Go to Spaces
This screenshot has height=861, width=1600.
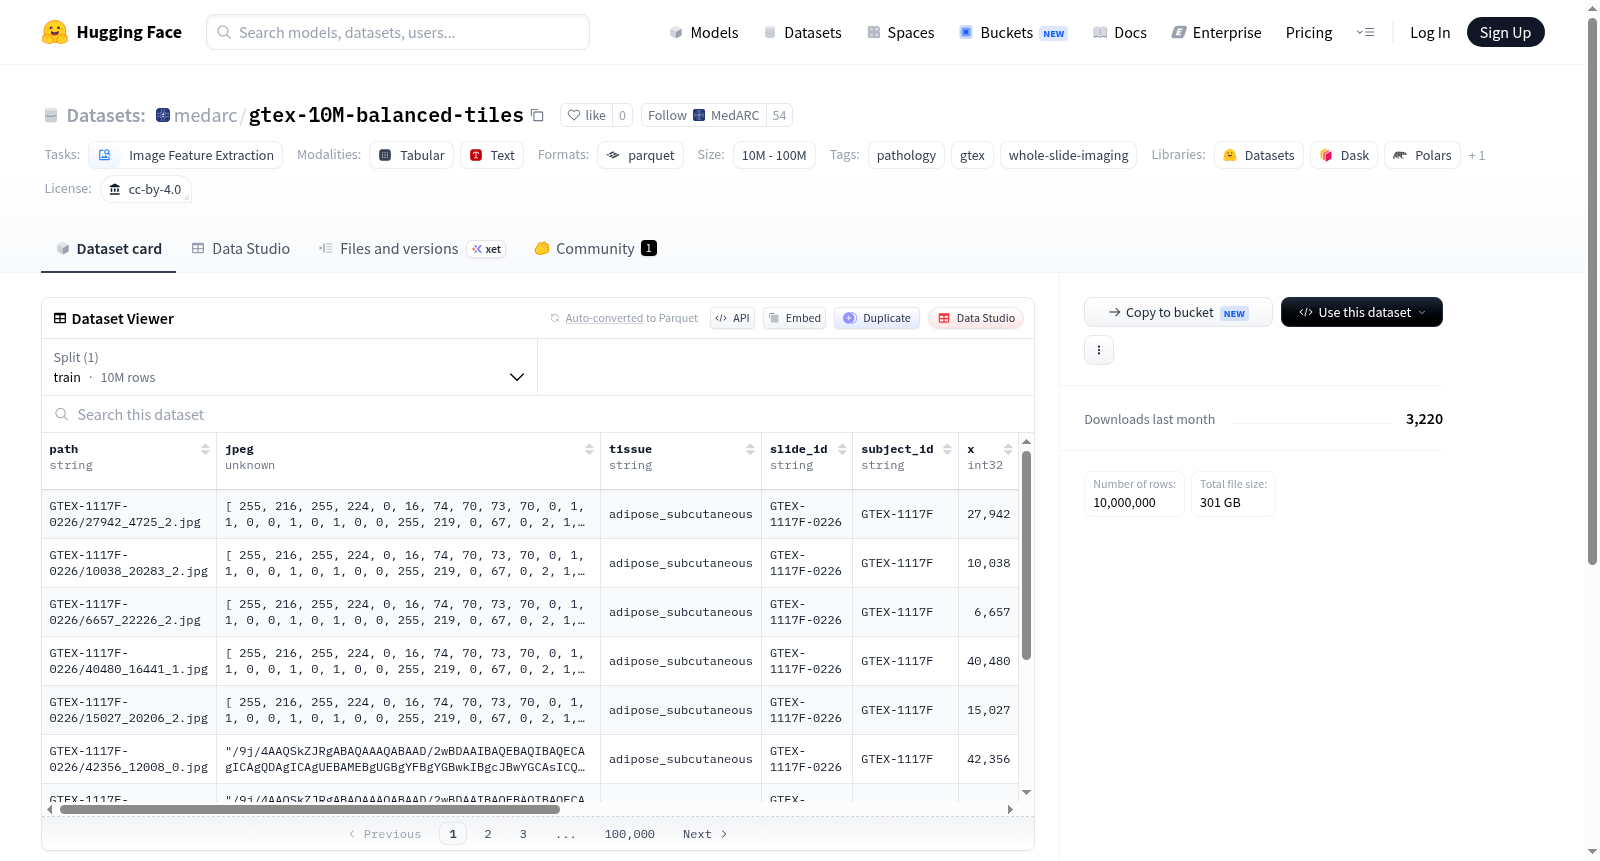pyautogui.click(x=901, y=32)
